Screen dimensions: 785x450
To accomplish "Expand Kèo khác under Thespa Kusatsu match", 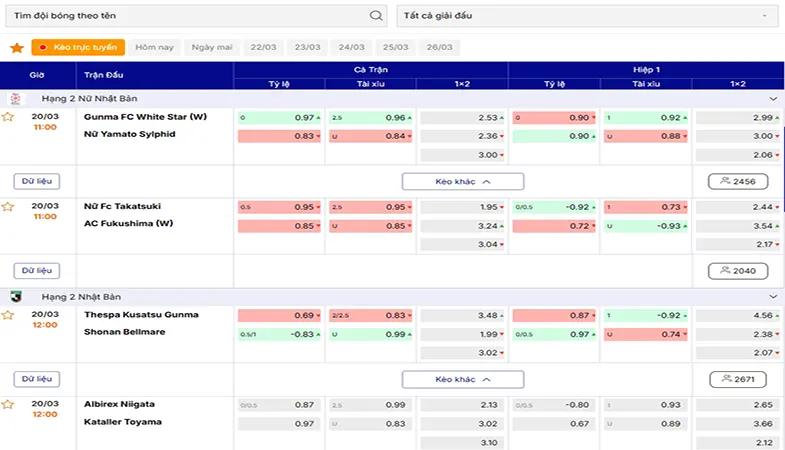I will [x=463, y=379].
